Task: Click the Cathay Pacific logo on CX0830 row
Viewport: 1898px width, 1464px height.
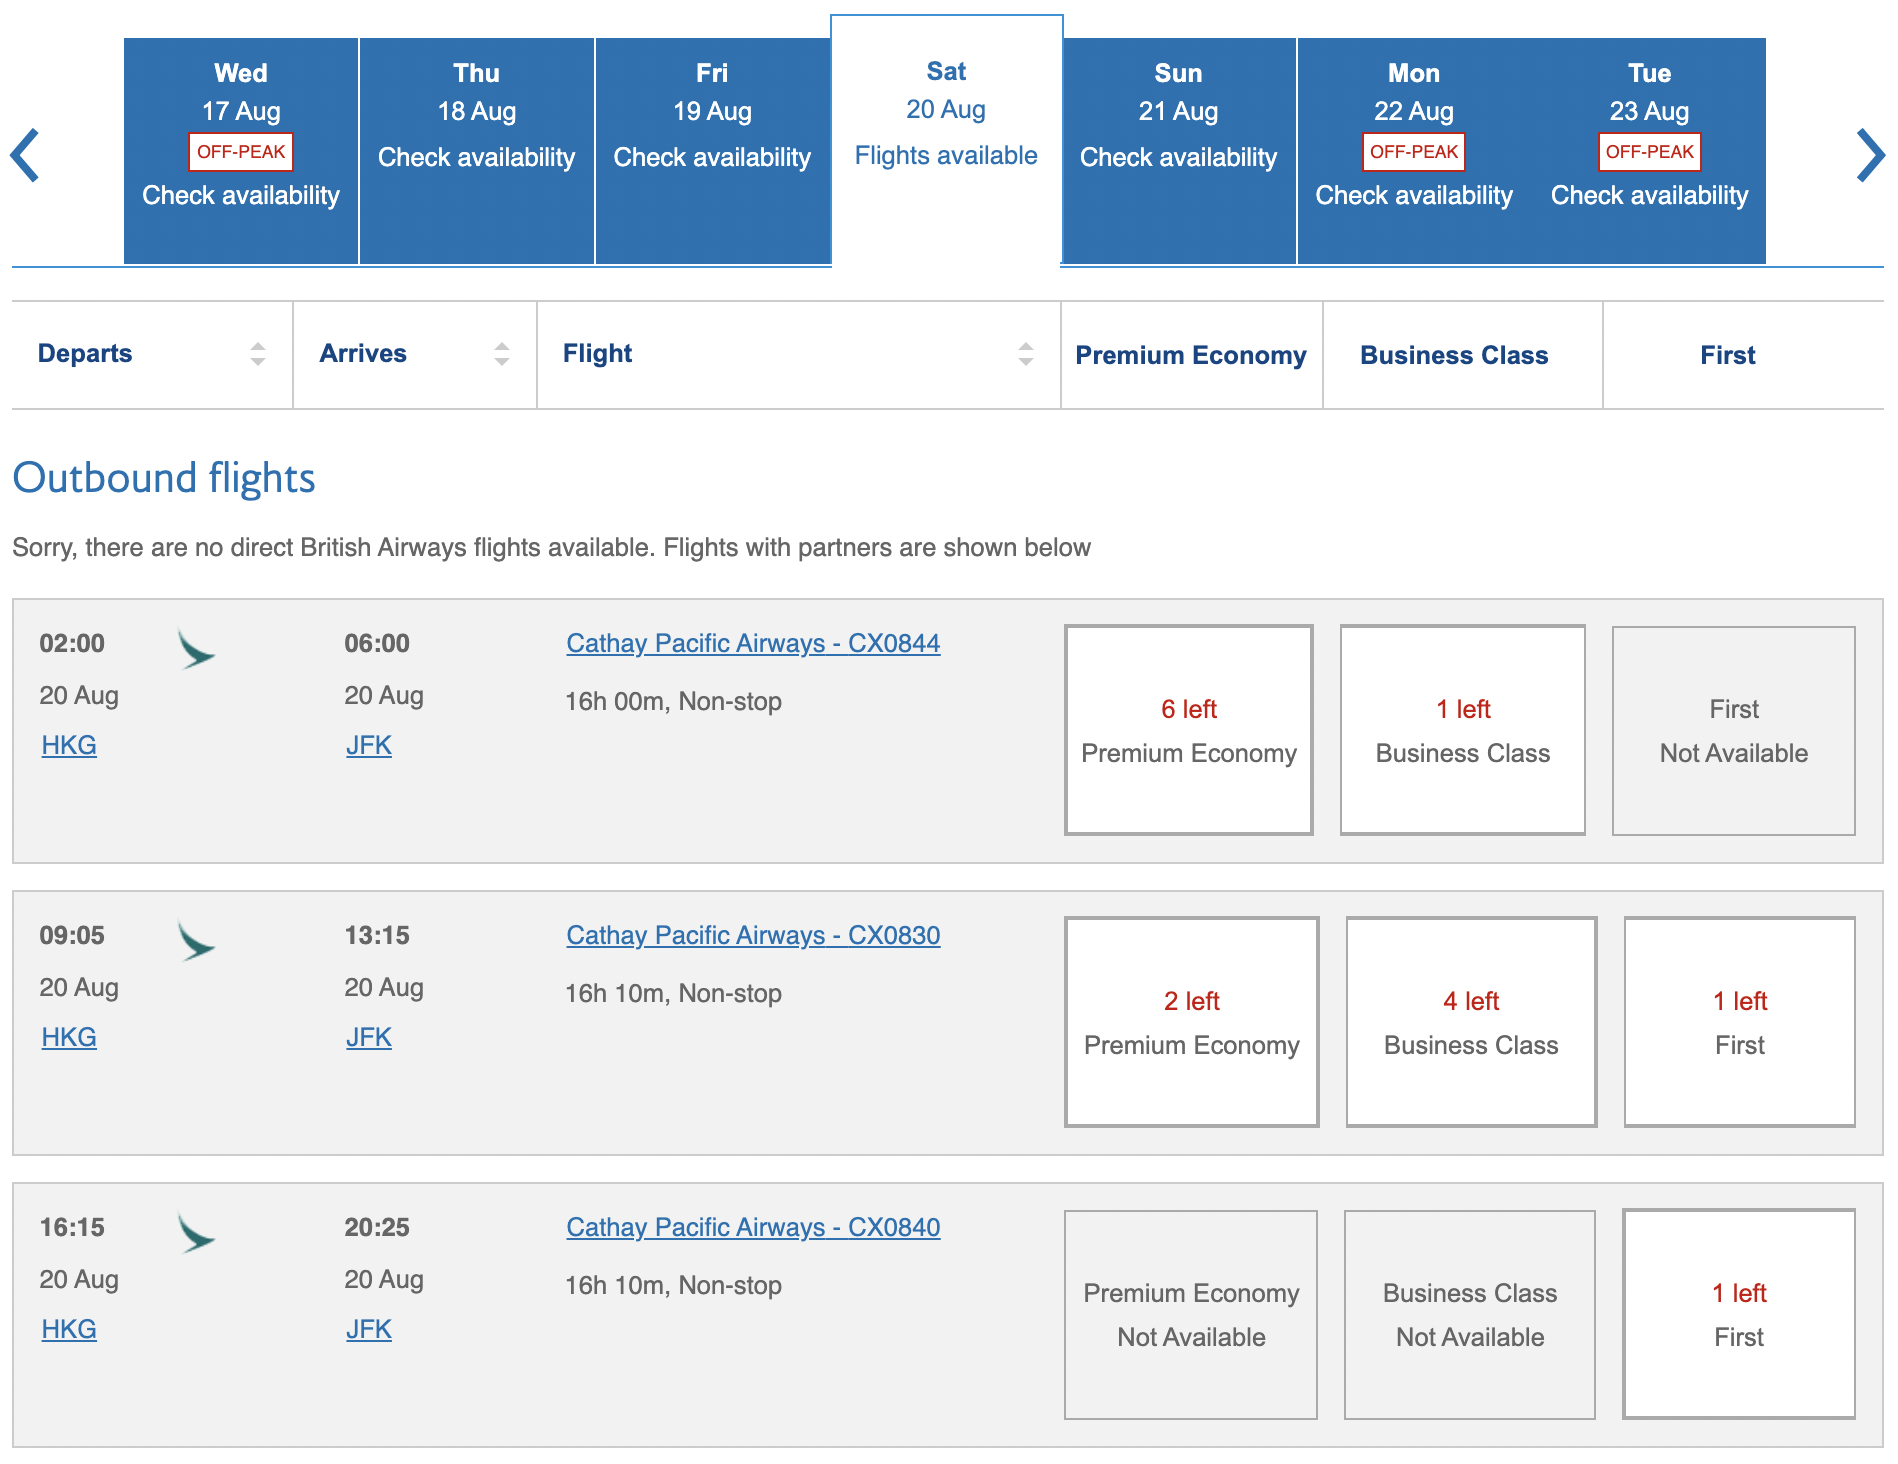Action: (196, 941)
